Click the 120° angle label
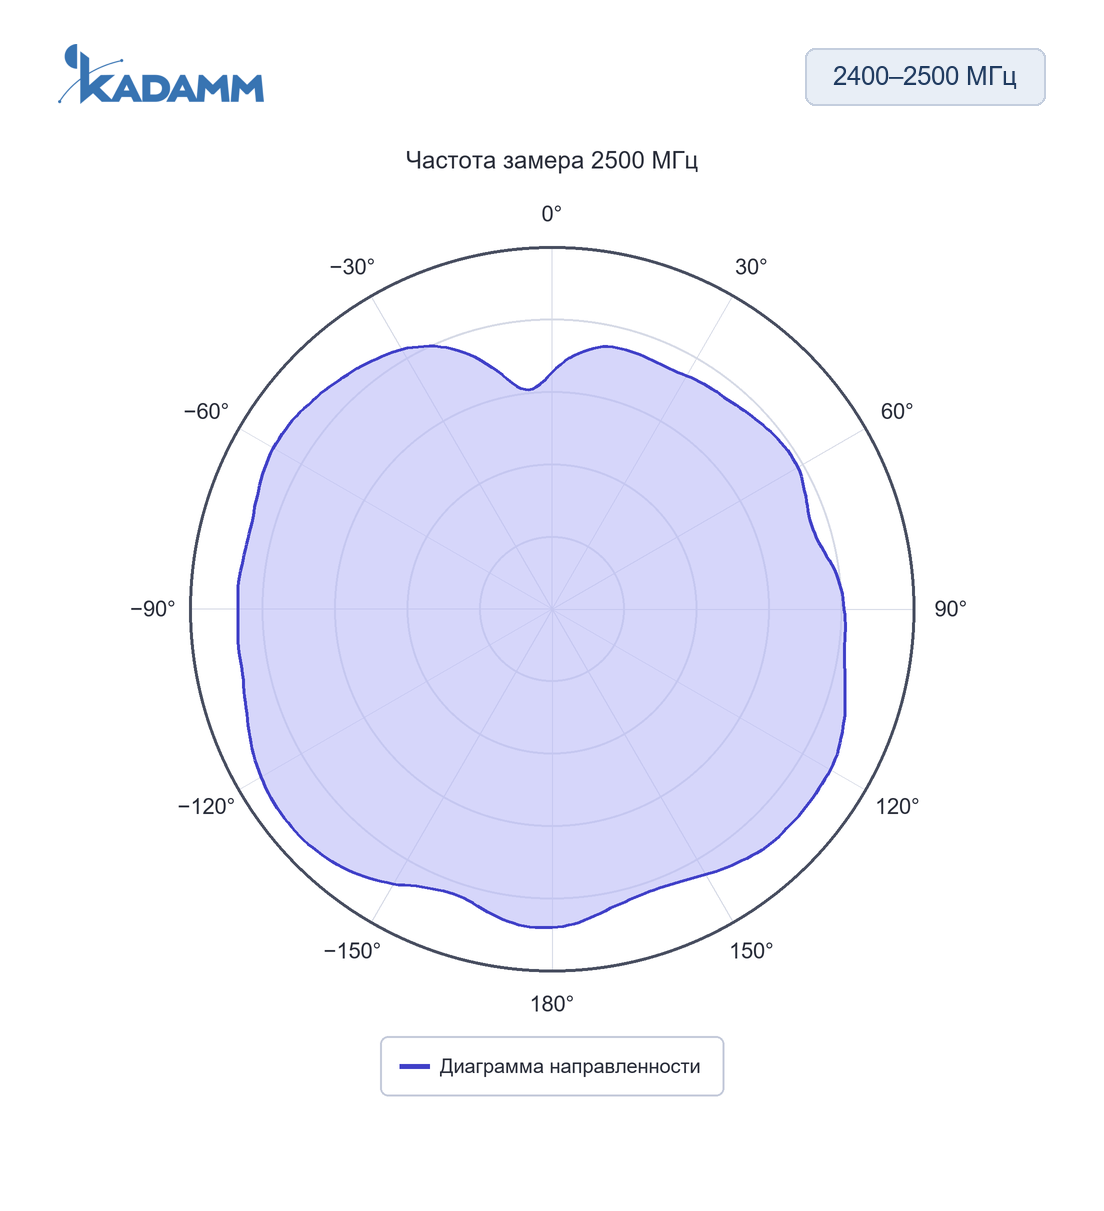 point(897,807)
